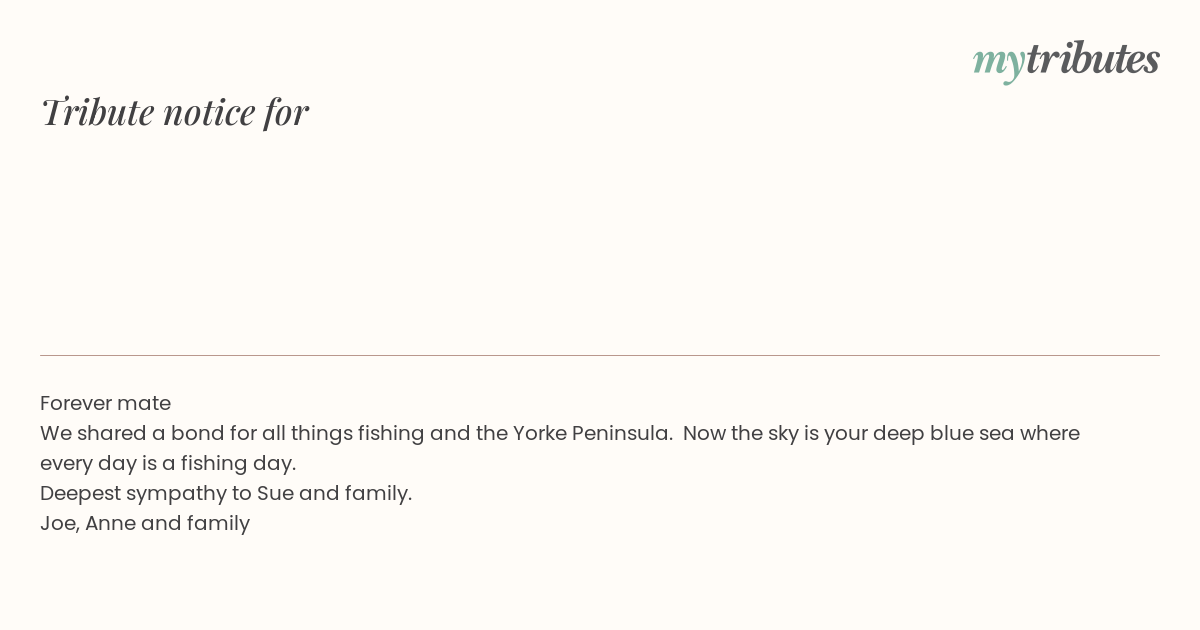This screenshot has width=1200, height=630.
Task: Click the words "Yorke Peninsula" in the message
Action: click(592, 433)
